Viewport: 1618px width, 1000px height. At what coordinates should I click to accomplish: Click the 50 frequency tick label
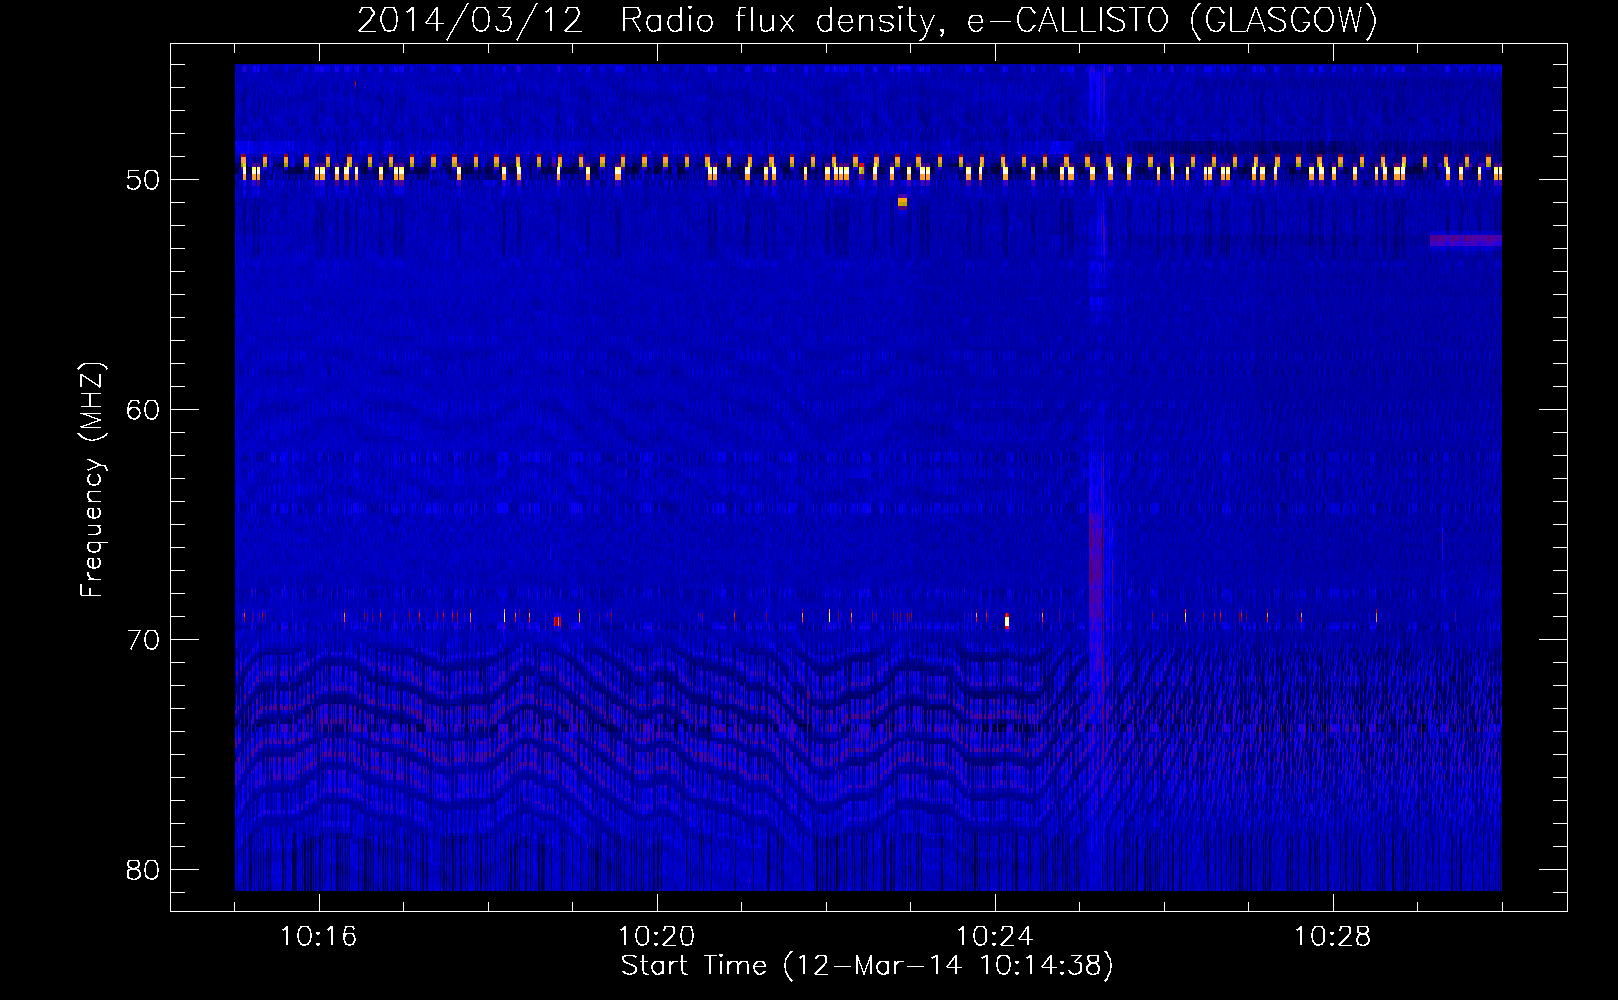pos(143,180)
